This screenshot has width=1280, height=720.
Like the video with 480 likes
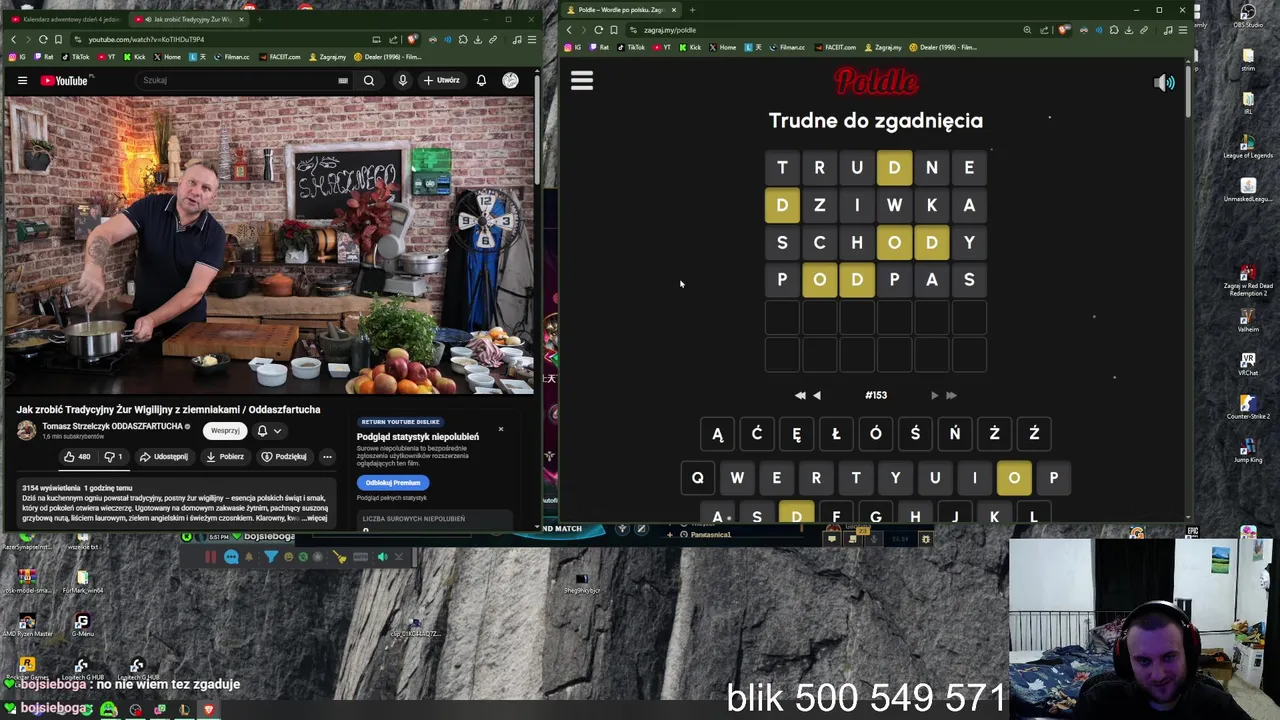pyautogui.click(x=77, y=457)
